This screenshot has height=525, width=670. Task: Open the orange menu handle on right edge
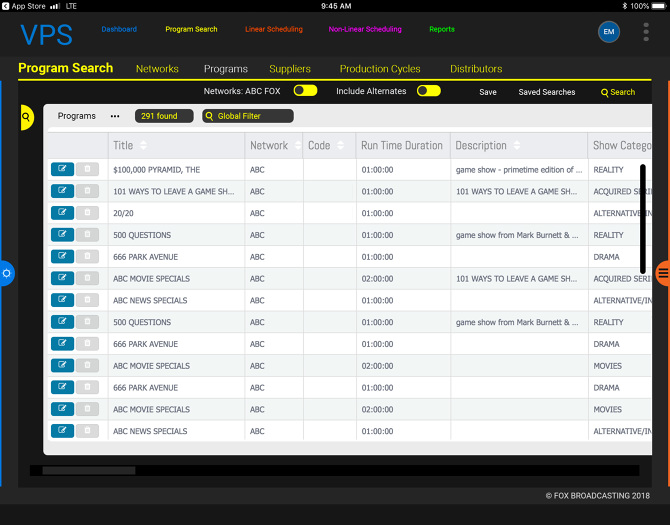(663, 273)
